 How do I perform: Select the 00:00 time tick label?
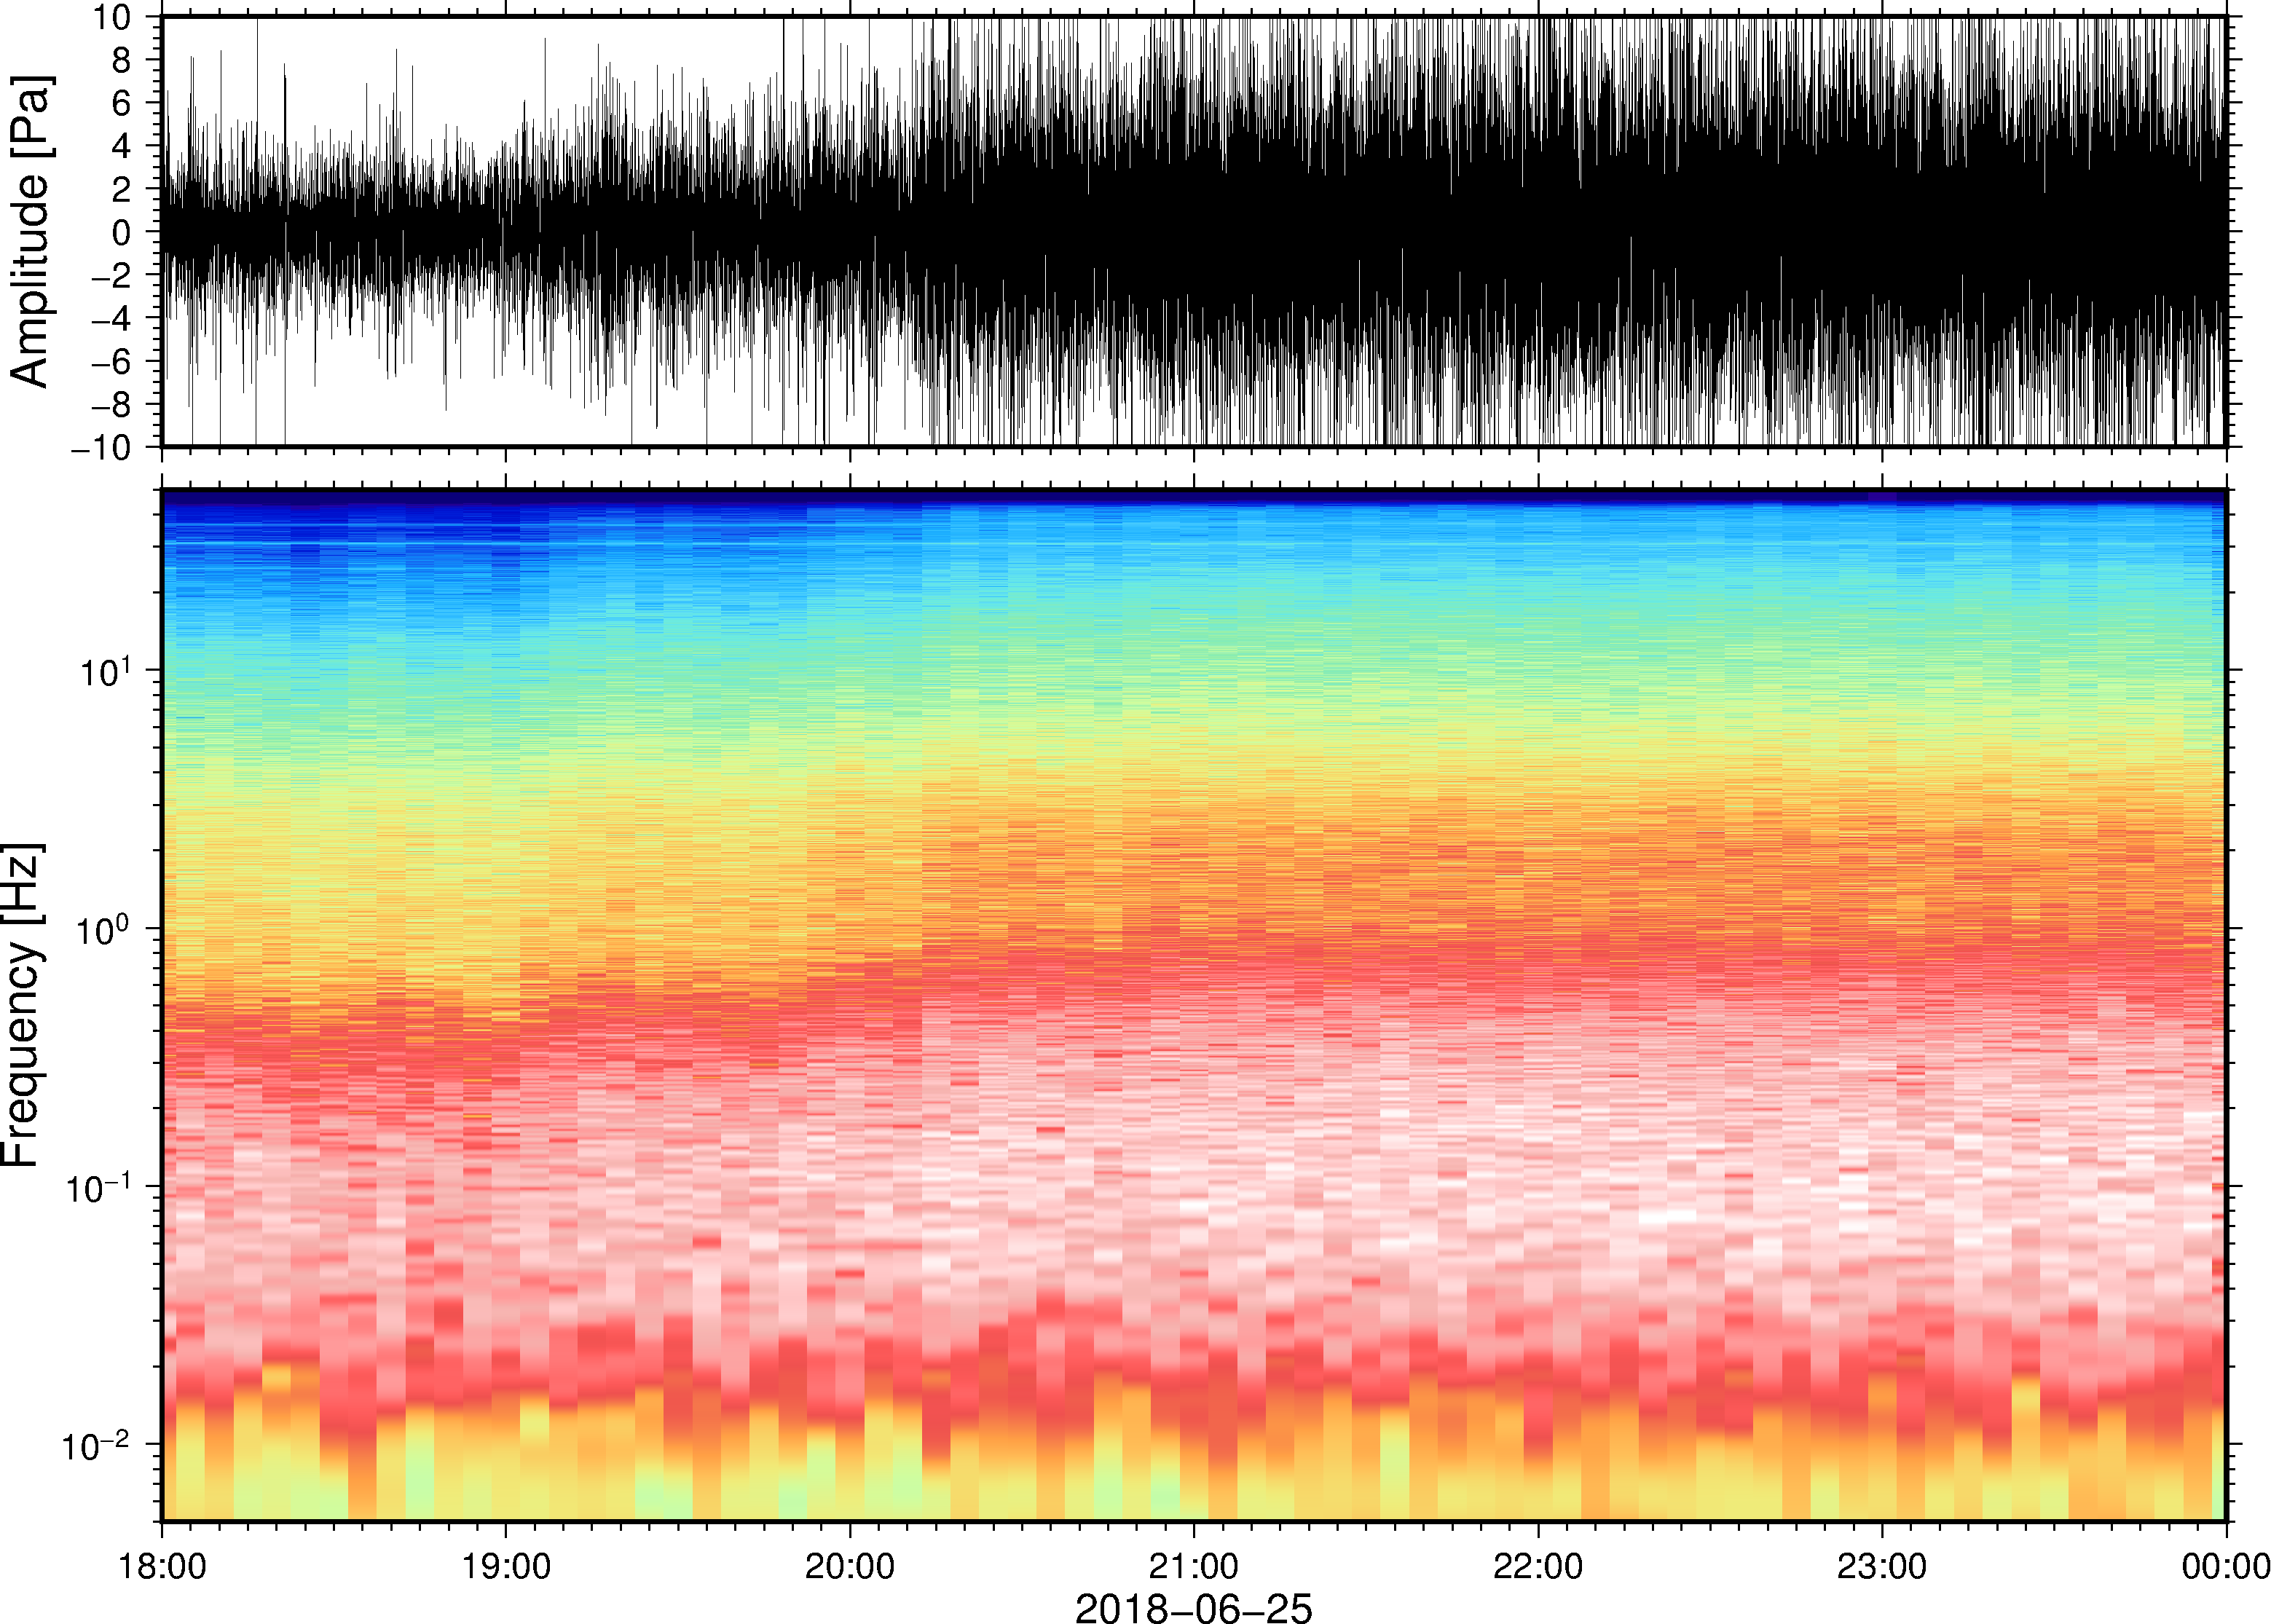tap(2226, 1566)
